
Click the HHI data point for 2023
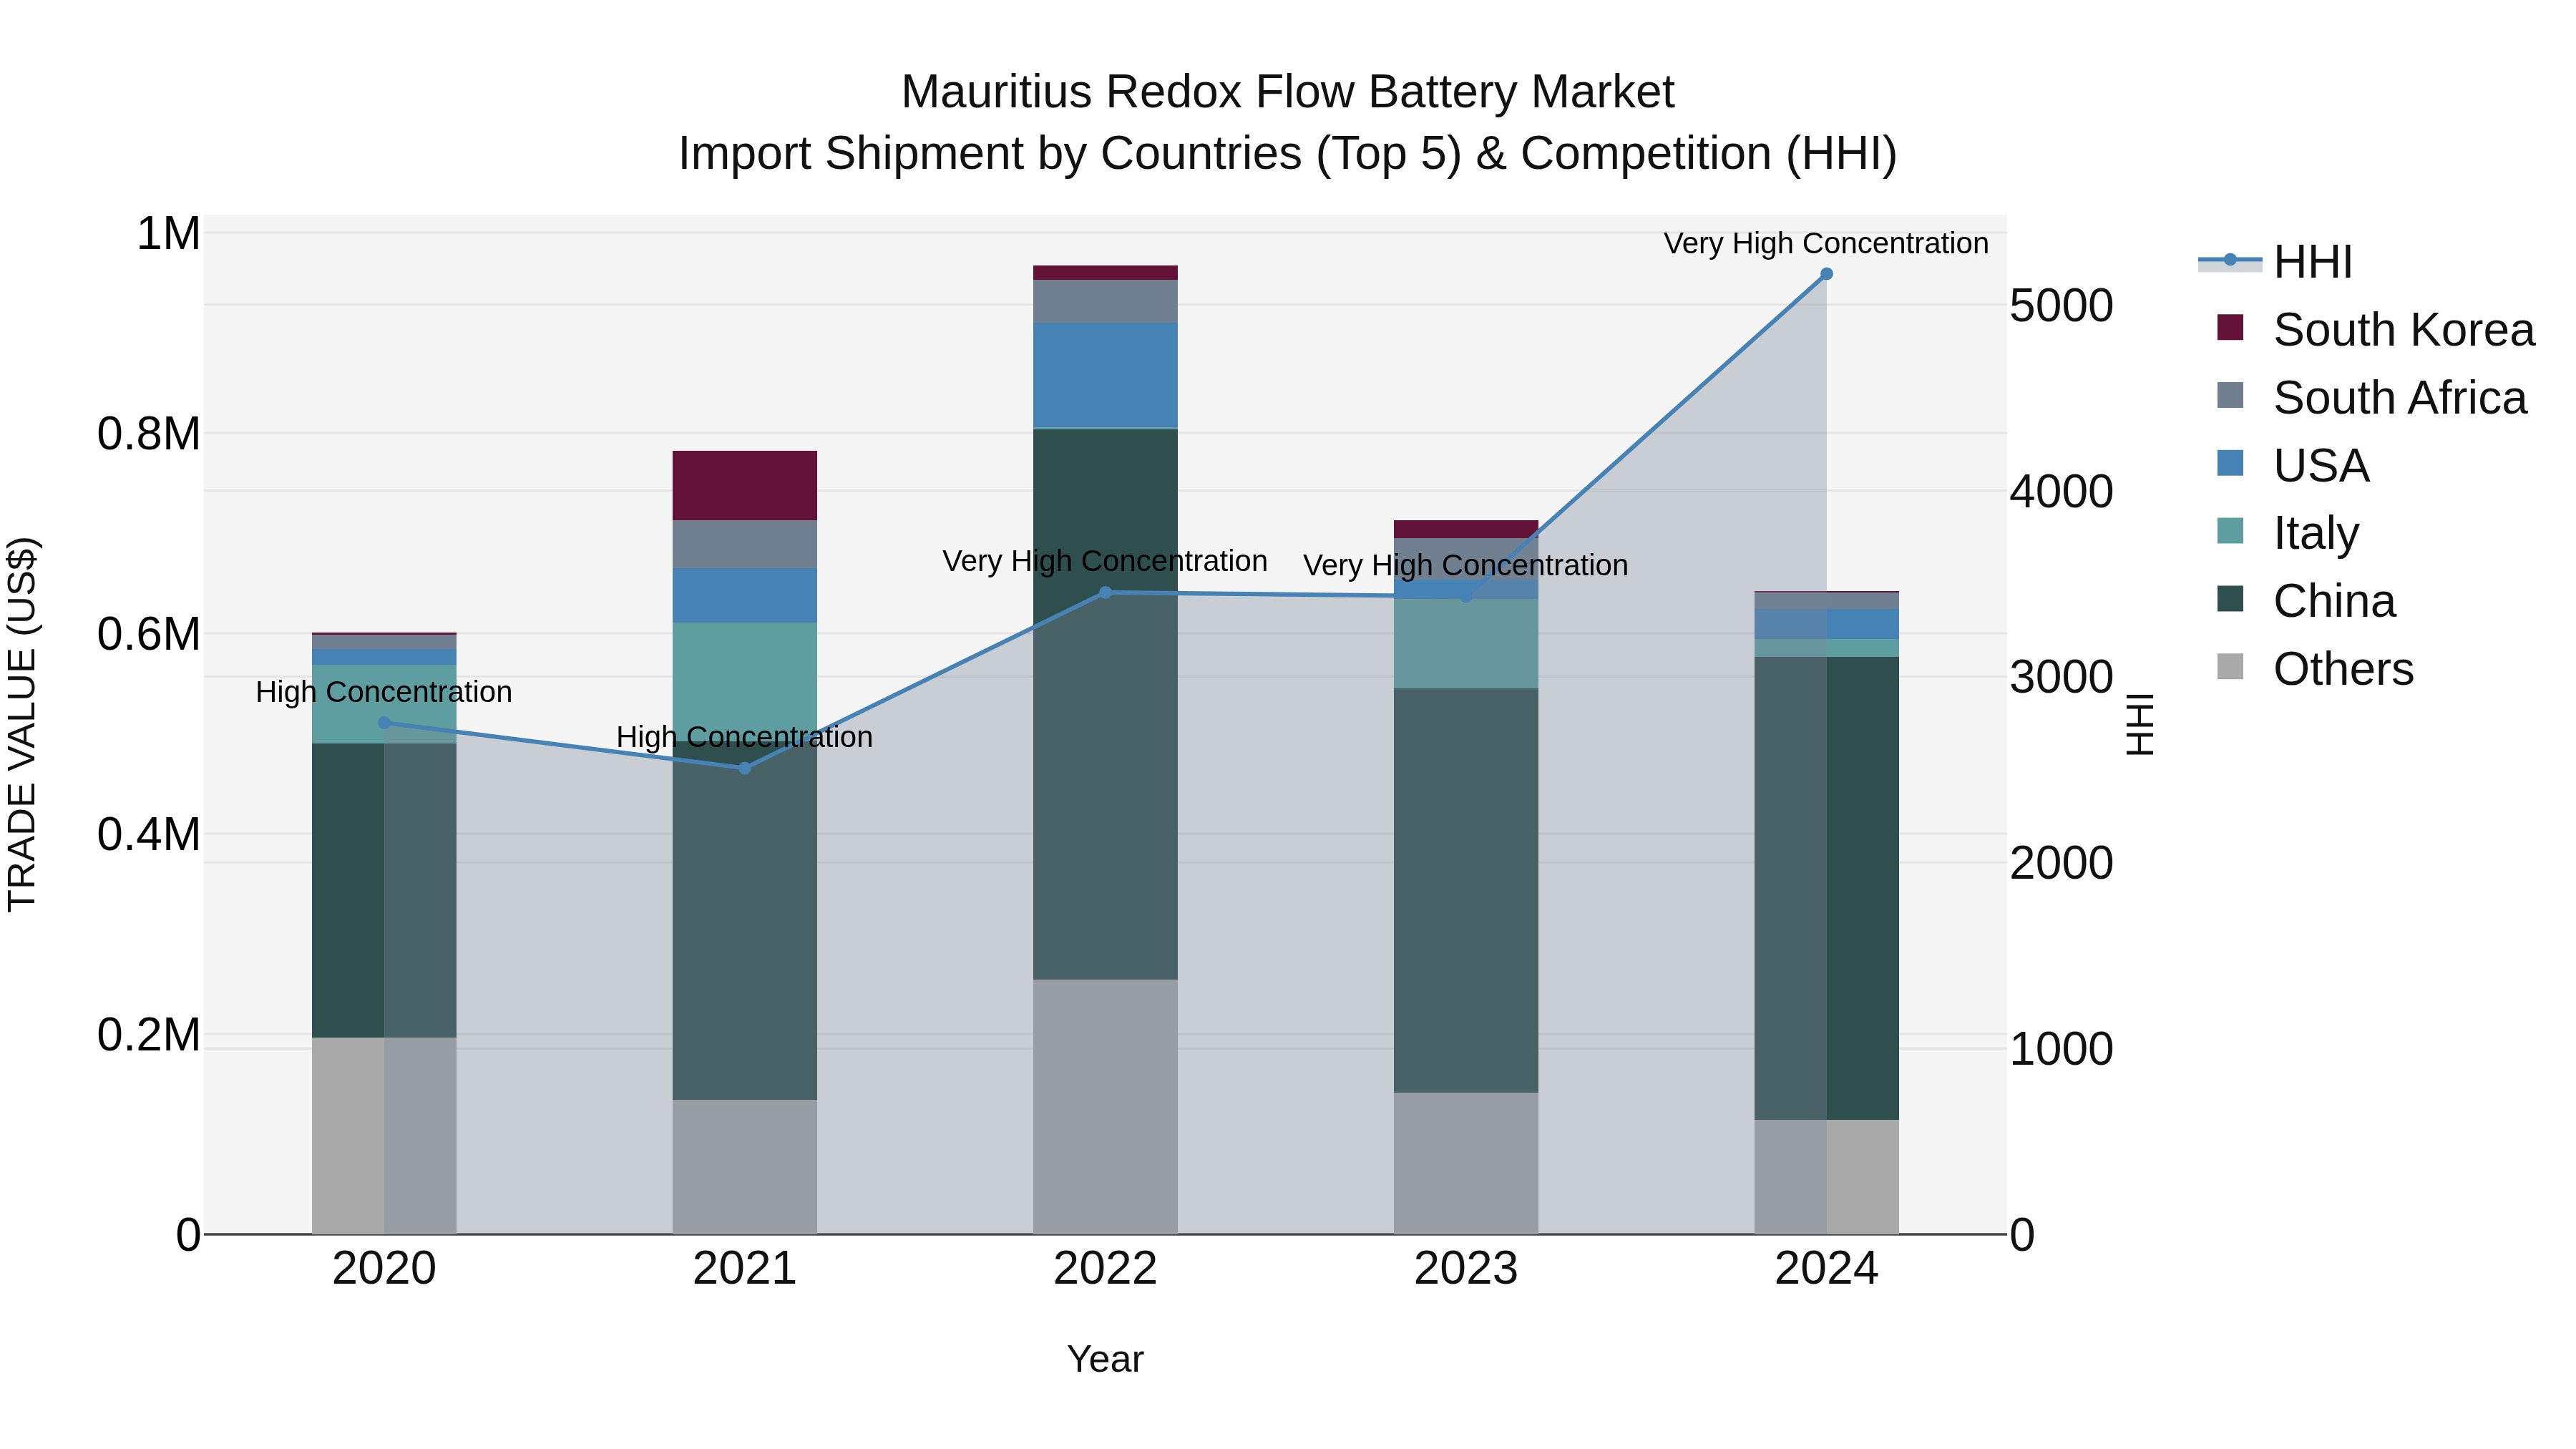point(1466,596)
